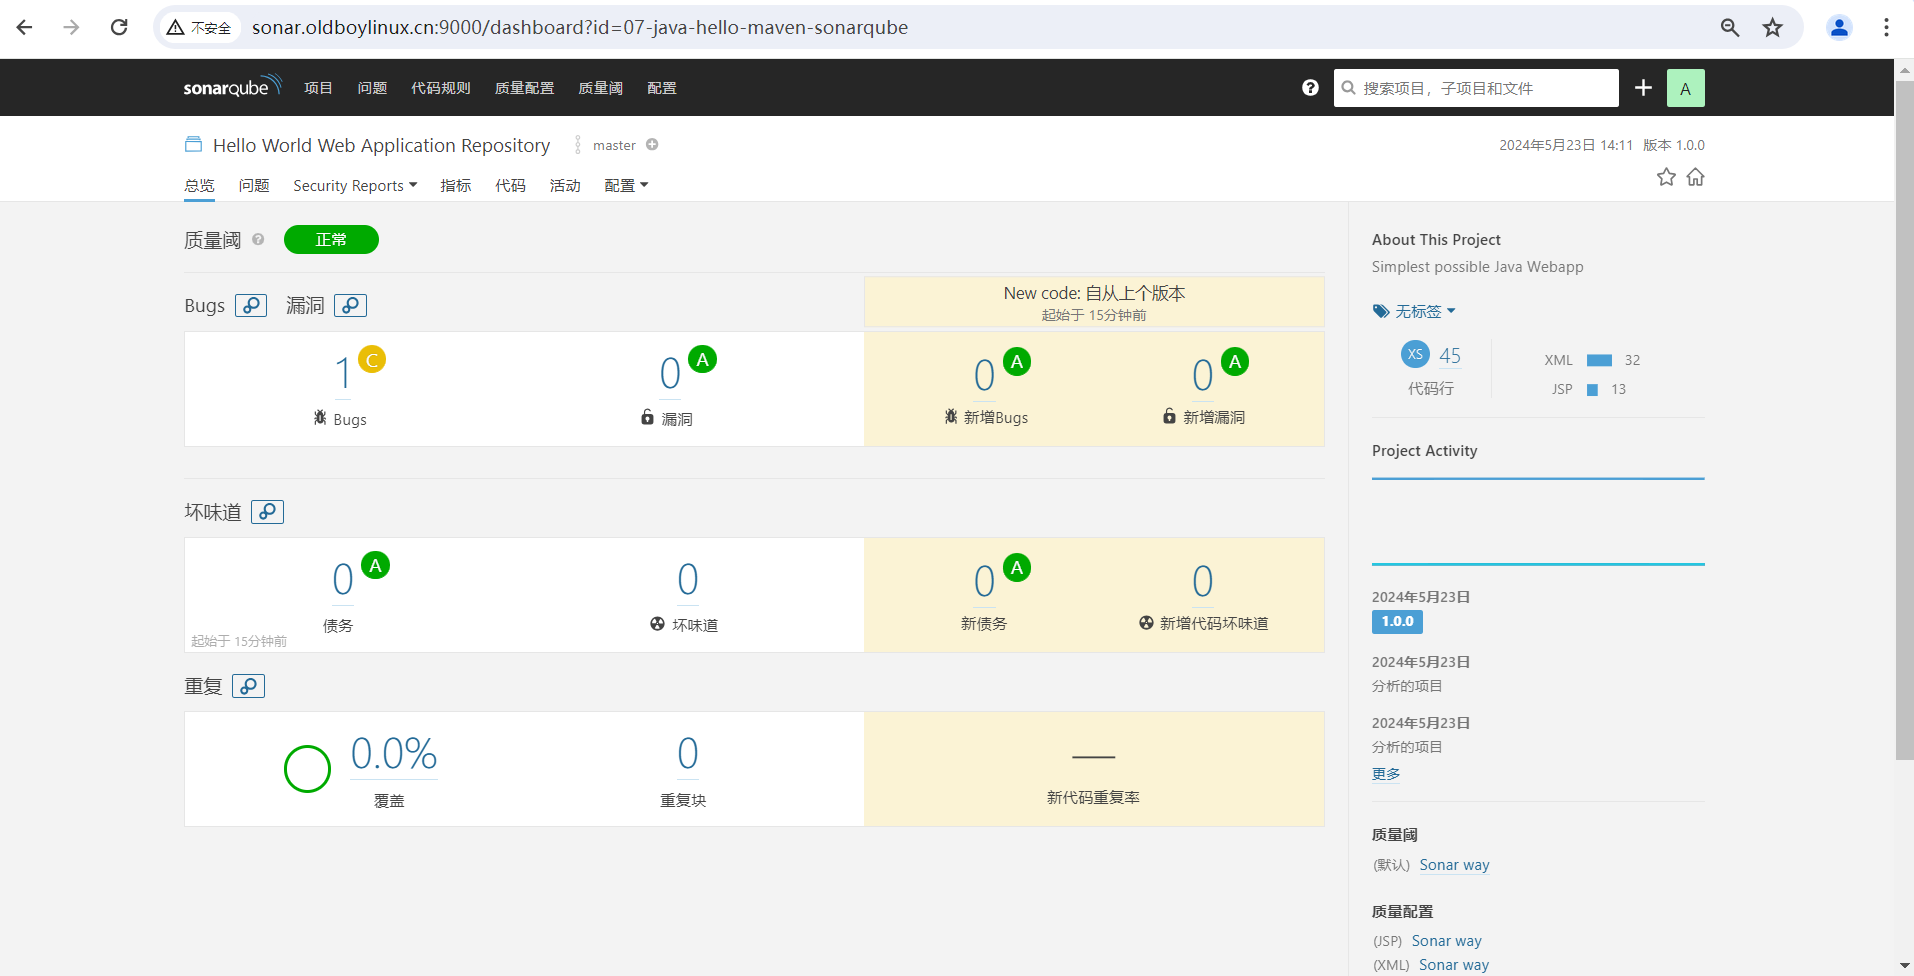Click the 45 lines of code link
This screenshot has width=1914, height=976.
[x=1450, y=355]
